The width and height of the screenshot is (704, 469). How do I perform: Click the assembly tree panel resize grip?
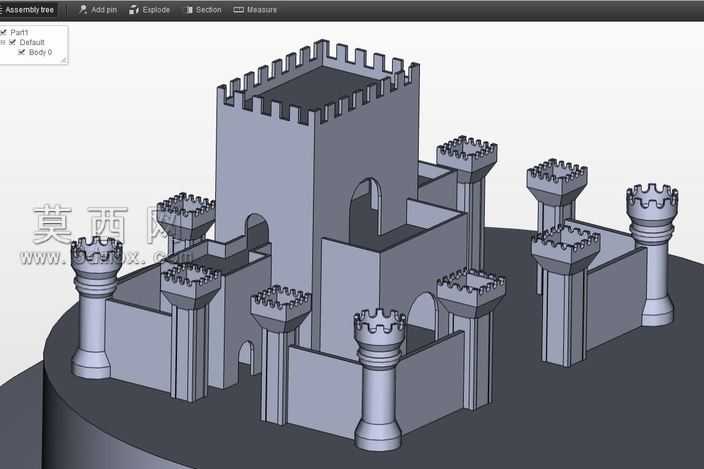[x=64, y=60]
